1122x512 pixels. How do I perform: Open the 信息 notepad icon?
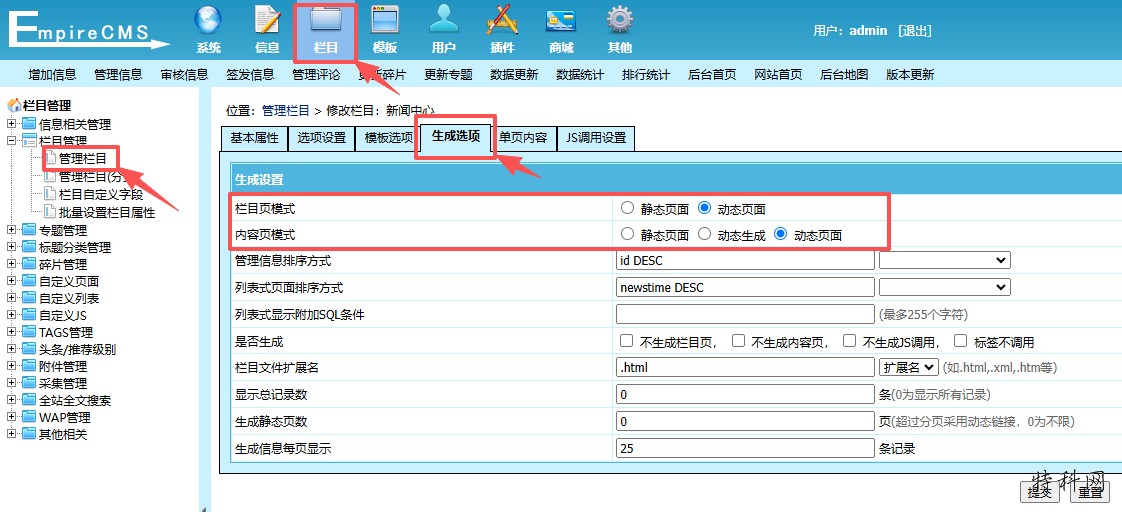point(267,20)
